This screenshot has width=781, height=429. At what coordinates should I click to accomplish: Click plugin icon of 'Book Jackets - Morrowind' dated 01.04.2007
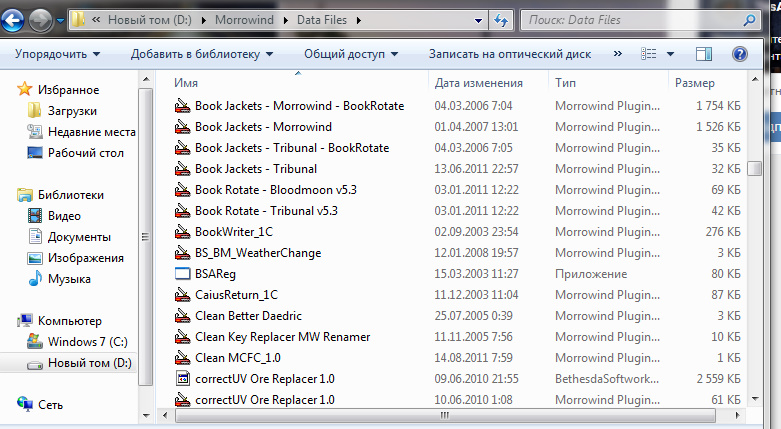point(182,127)
